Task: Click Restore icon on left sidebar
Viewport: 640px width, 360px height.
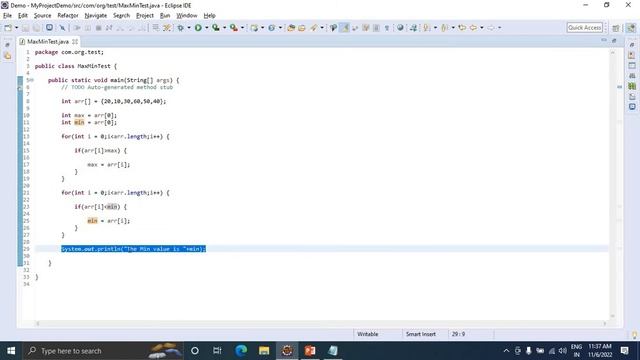Action: (x=8, y=44)
